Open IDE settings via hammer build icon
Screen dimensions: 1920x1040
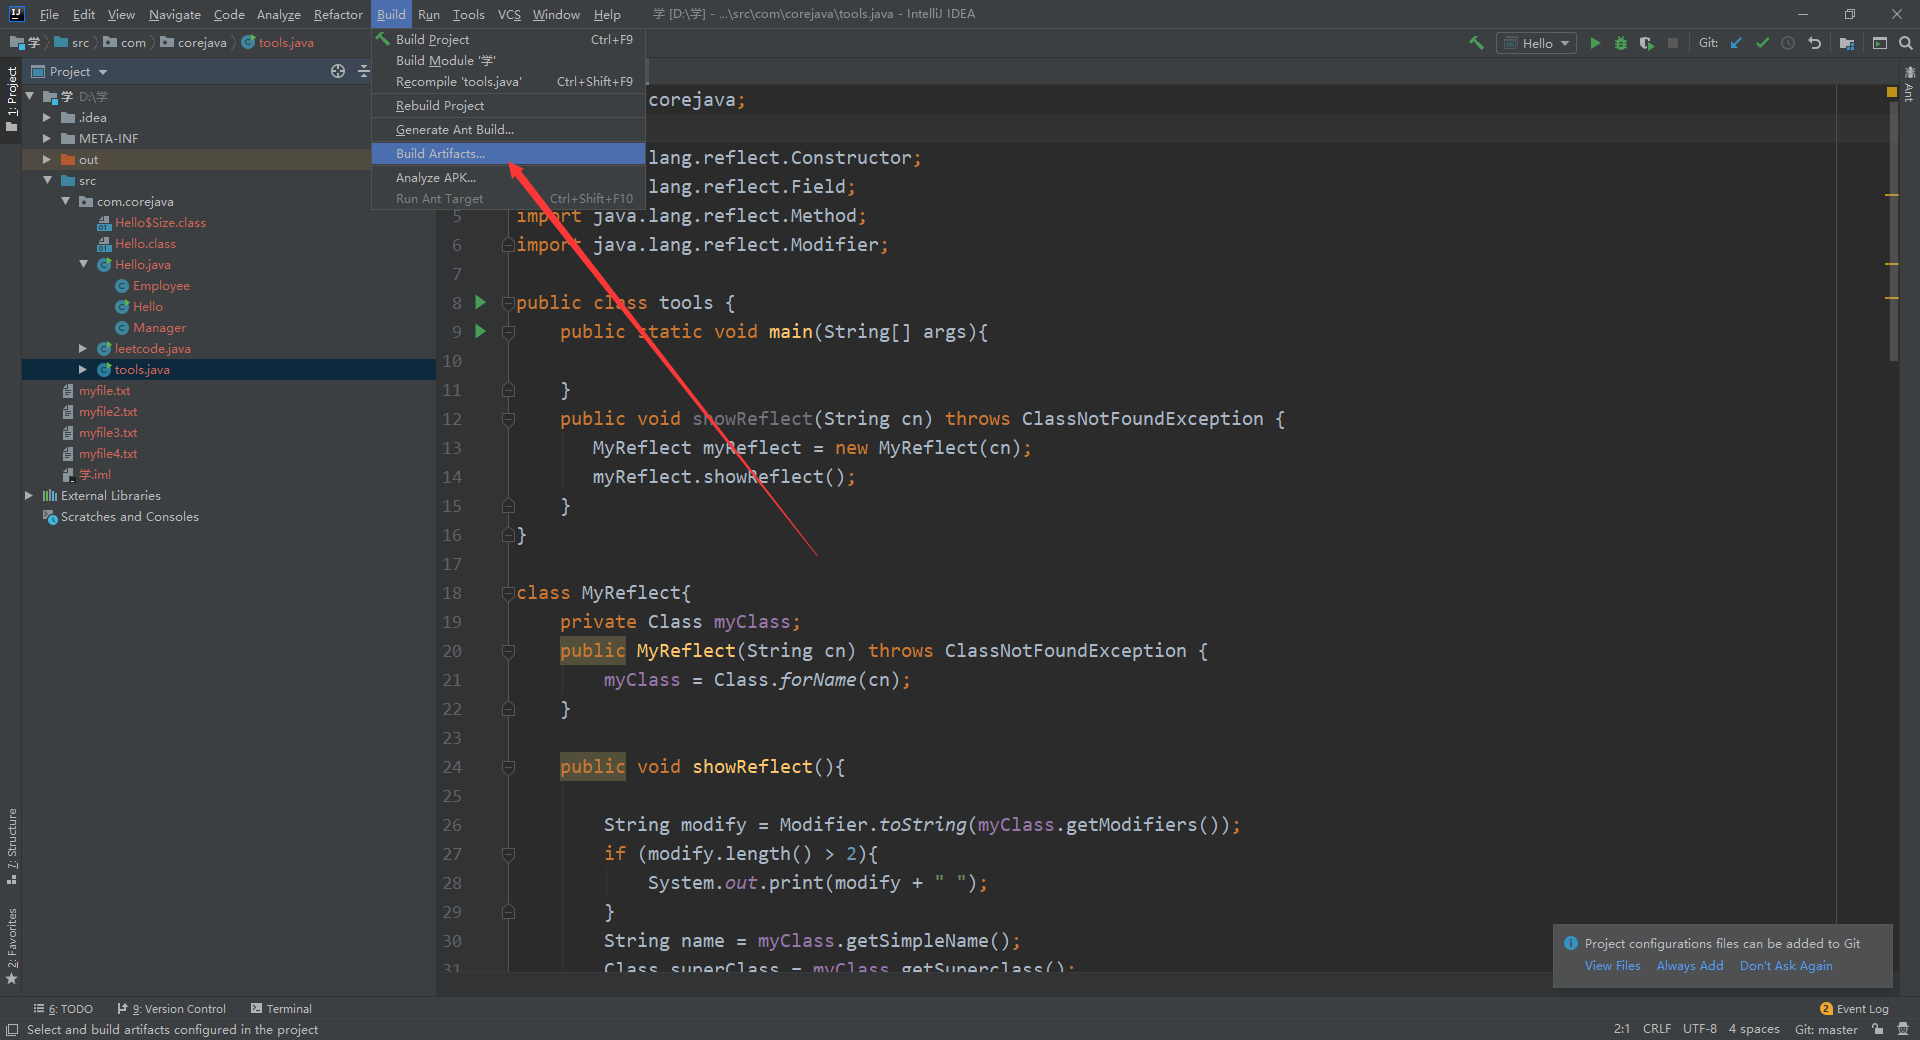[x=1476, y=43]
